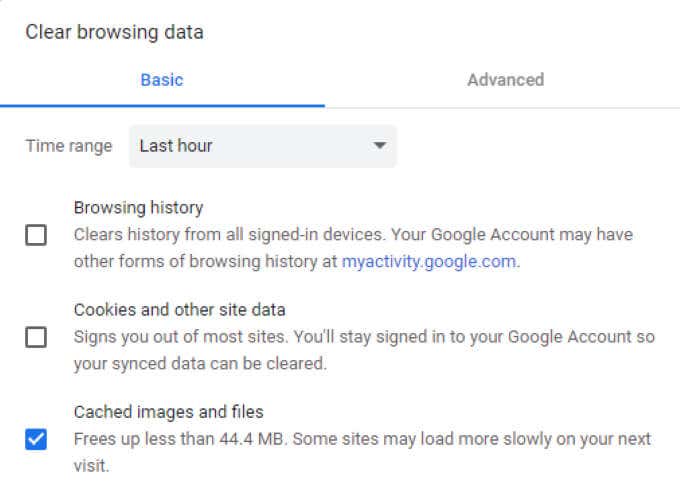Open the Advanced tab
The image size is (680, 484).
pyautogui.click(x=505, y=80)
